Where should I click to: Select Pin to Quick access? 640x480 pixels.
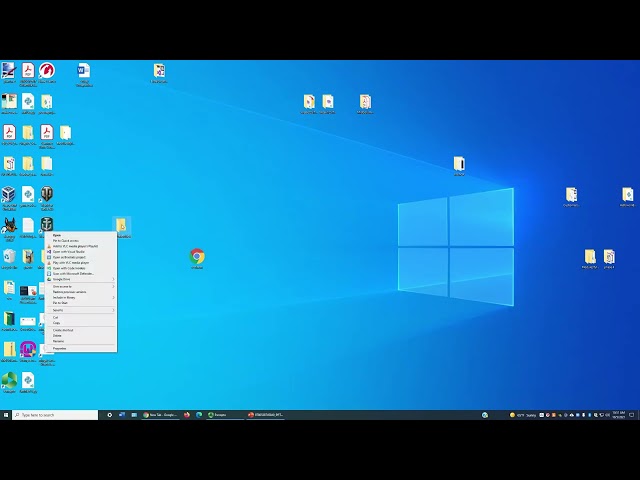(x=81, y=241)
